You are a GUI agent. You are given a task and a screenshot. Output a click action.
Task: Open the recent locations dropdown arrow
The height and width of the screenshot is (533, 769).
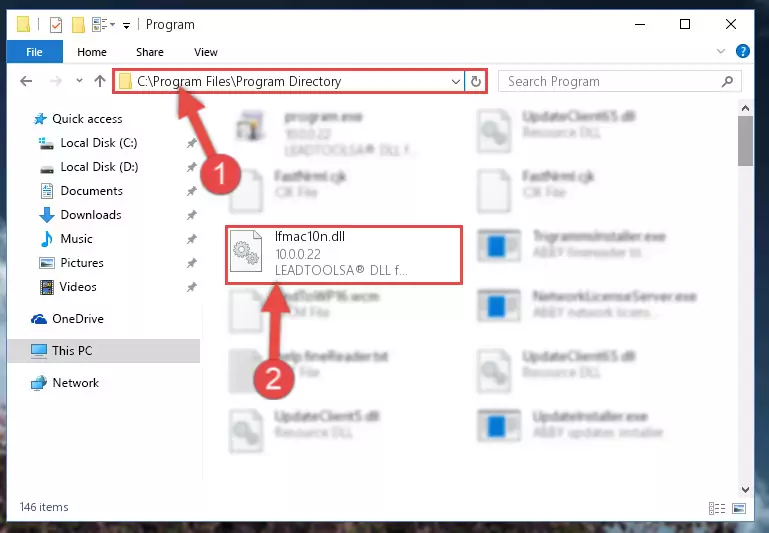pyautogui.click(x=79, y=81)
